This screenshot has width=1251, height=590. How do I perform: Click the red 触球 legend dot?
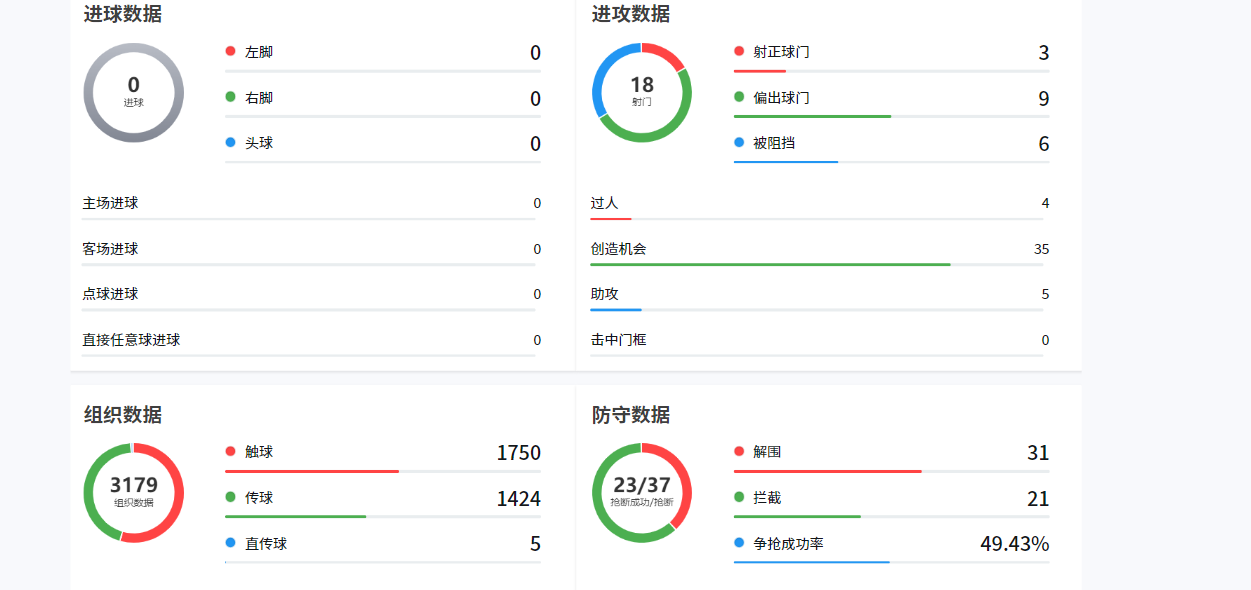[x=232, y=451]
